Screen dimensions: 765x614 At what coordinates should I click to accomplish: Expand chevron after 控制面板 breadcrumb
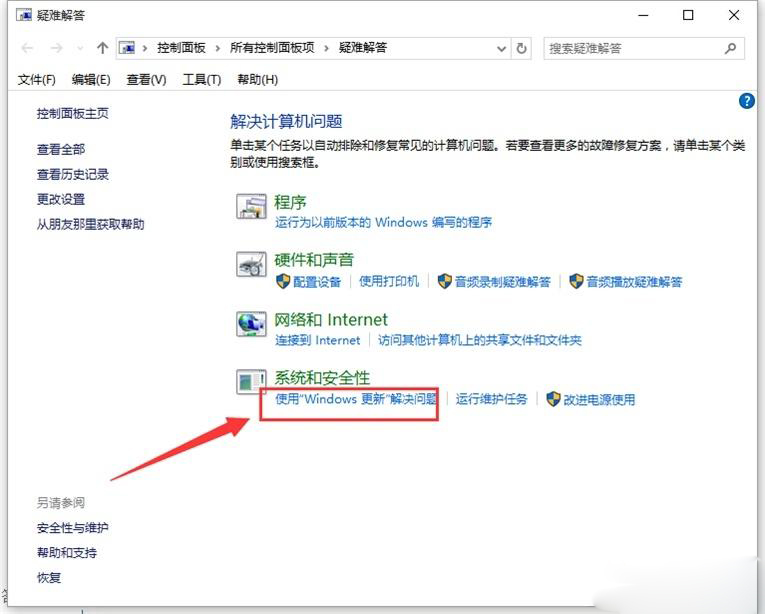coord(218,48)
